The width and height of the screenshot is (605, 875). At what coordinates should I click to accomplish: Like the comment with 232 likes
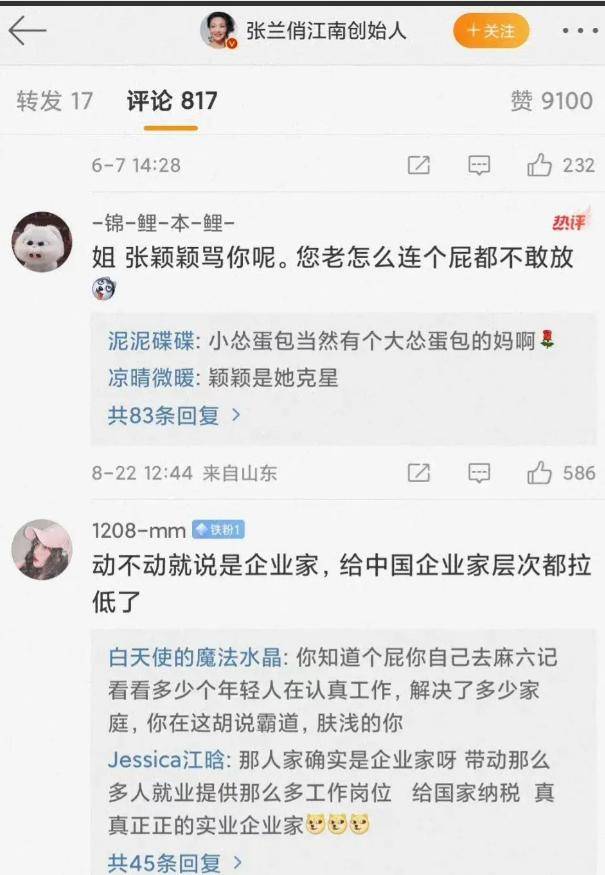pos(539,165)
